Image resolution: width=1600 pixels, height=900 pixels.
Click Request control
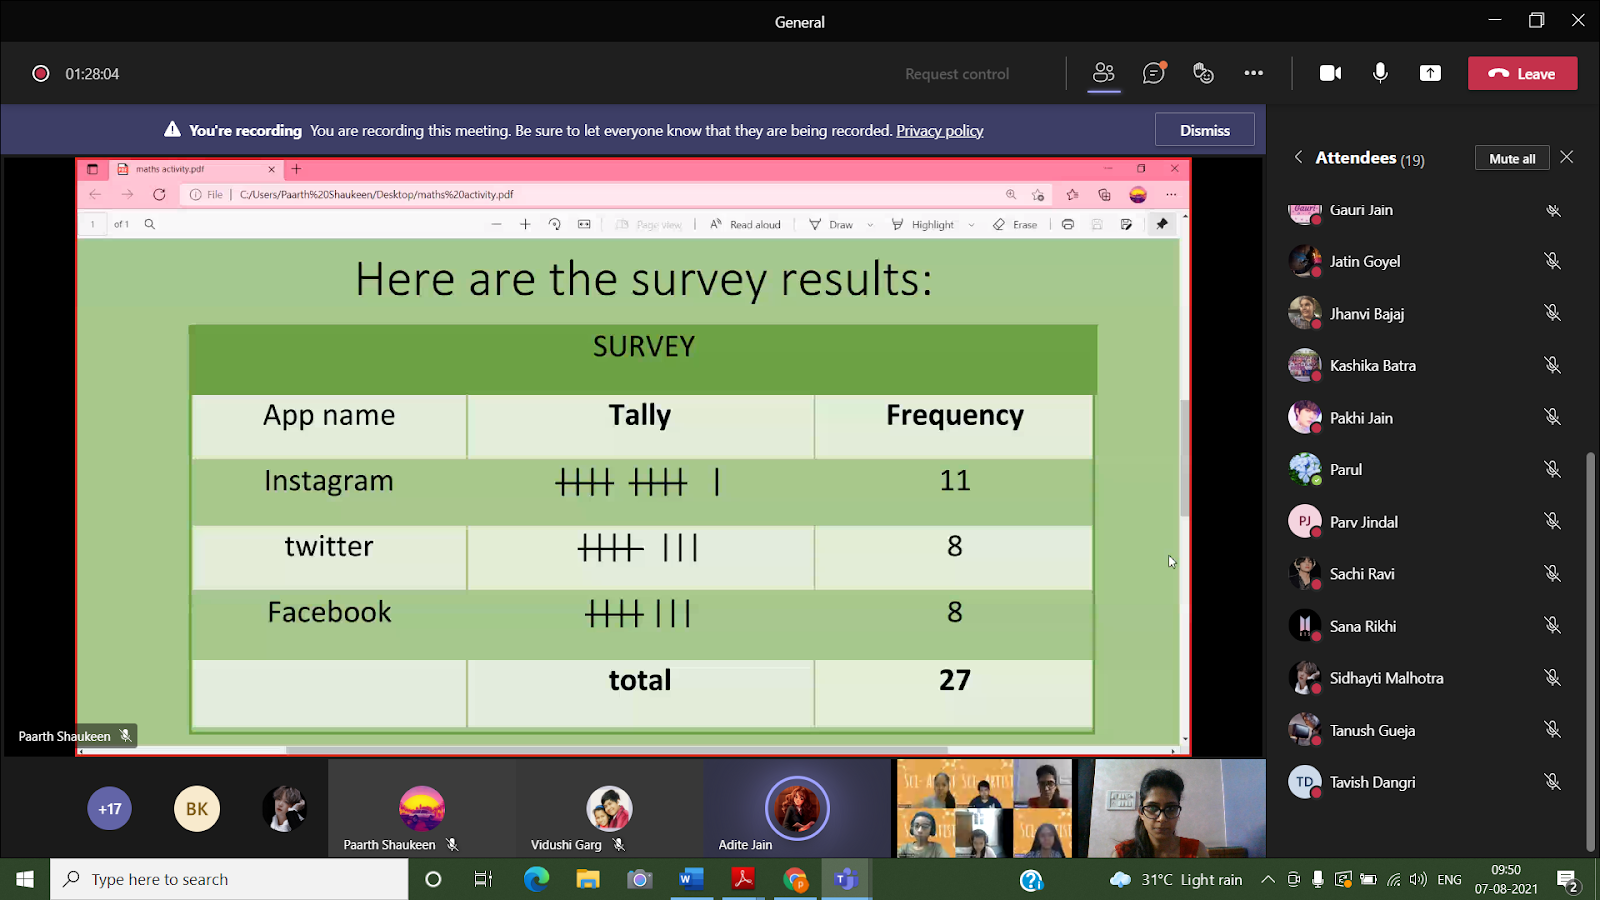pos(957,74)
